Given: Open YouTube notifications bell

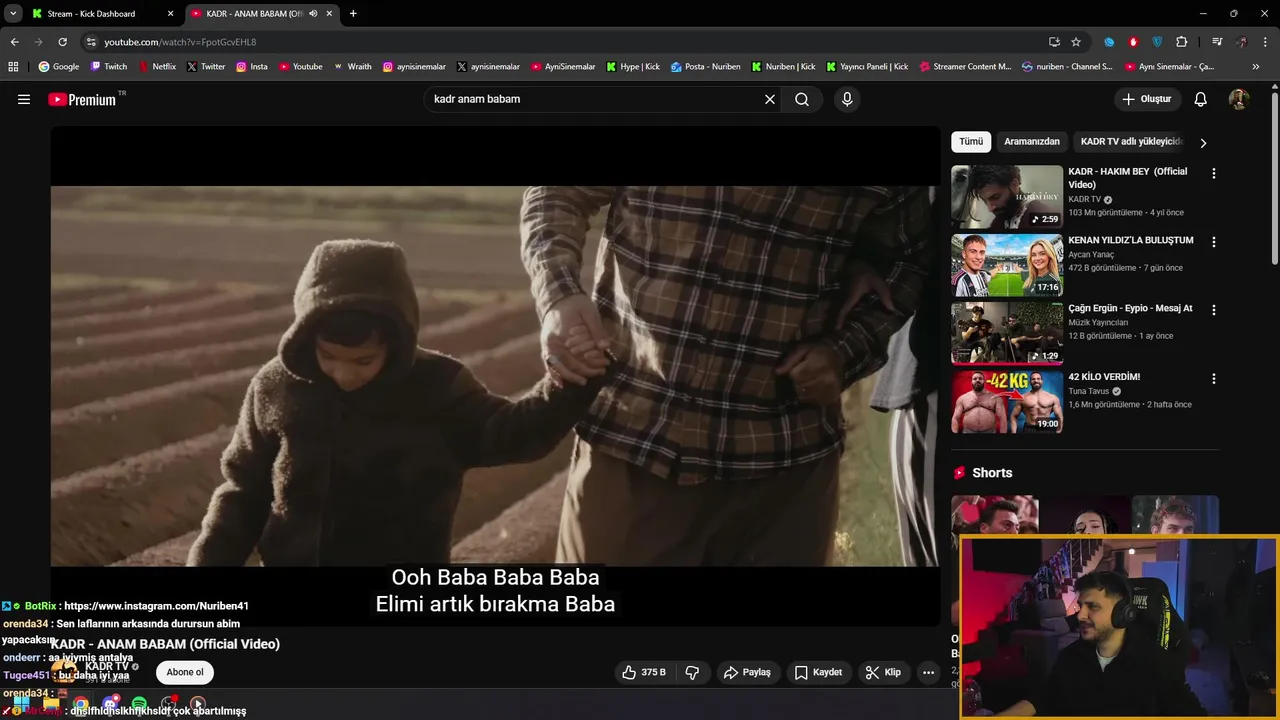Looking at the screenshot, I should [x=1201, y=99].
